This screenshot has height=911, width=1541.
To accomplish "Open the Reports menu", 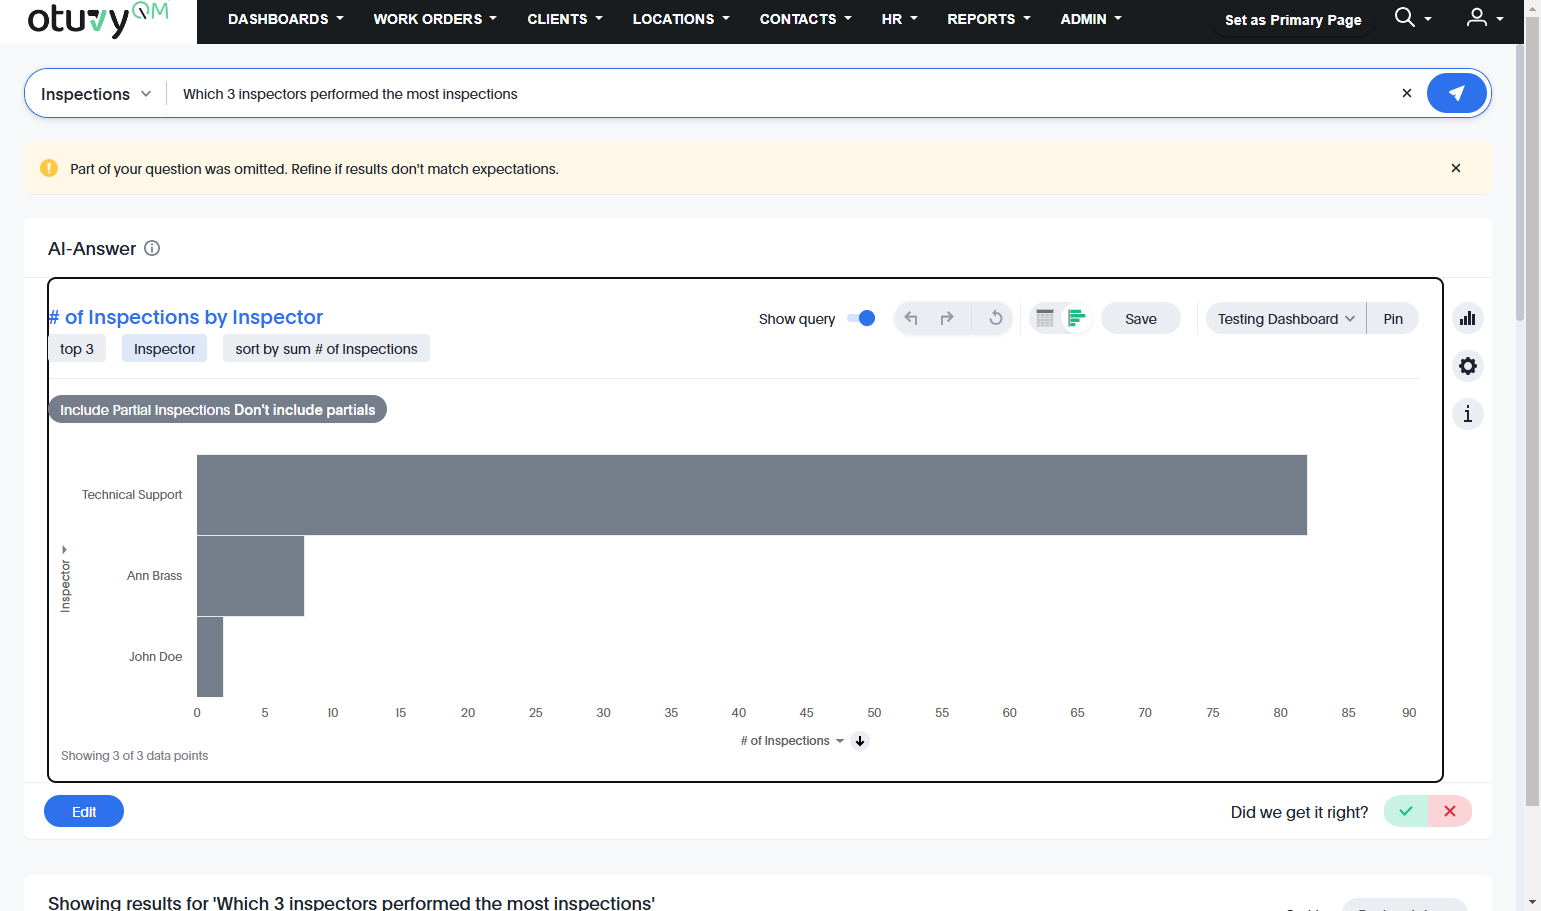I will pyautogui.click(x=988, y=19).
